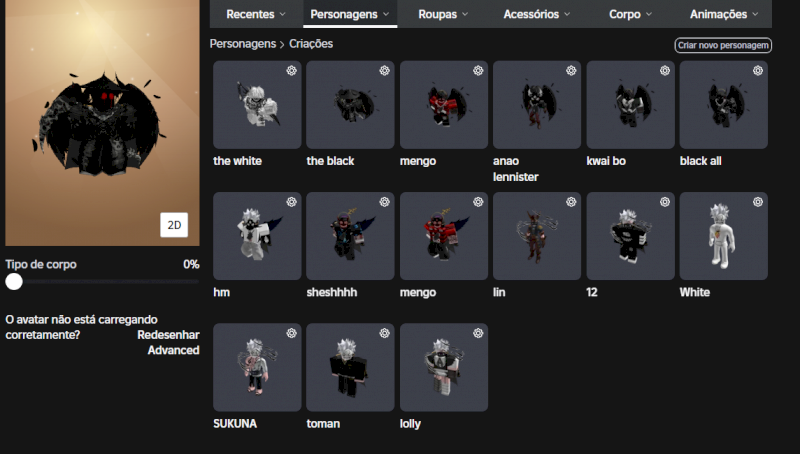Select 'White' character thumbnail
The image size is (800, 454).
[723, 236]
